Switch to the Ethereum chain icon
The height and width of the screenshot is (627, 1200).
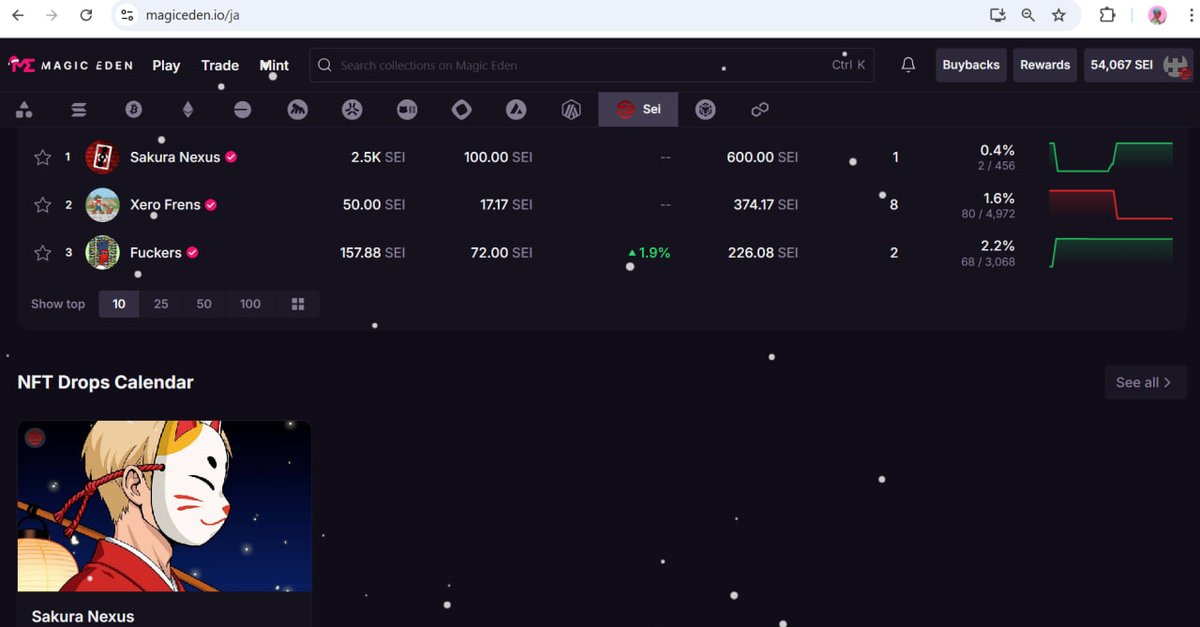click(x=188, y=110)
